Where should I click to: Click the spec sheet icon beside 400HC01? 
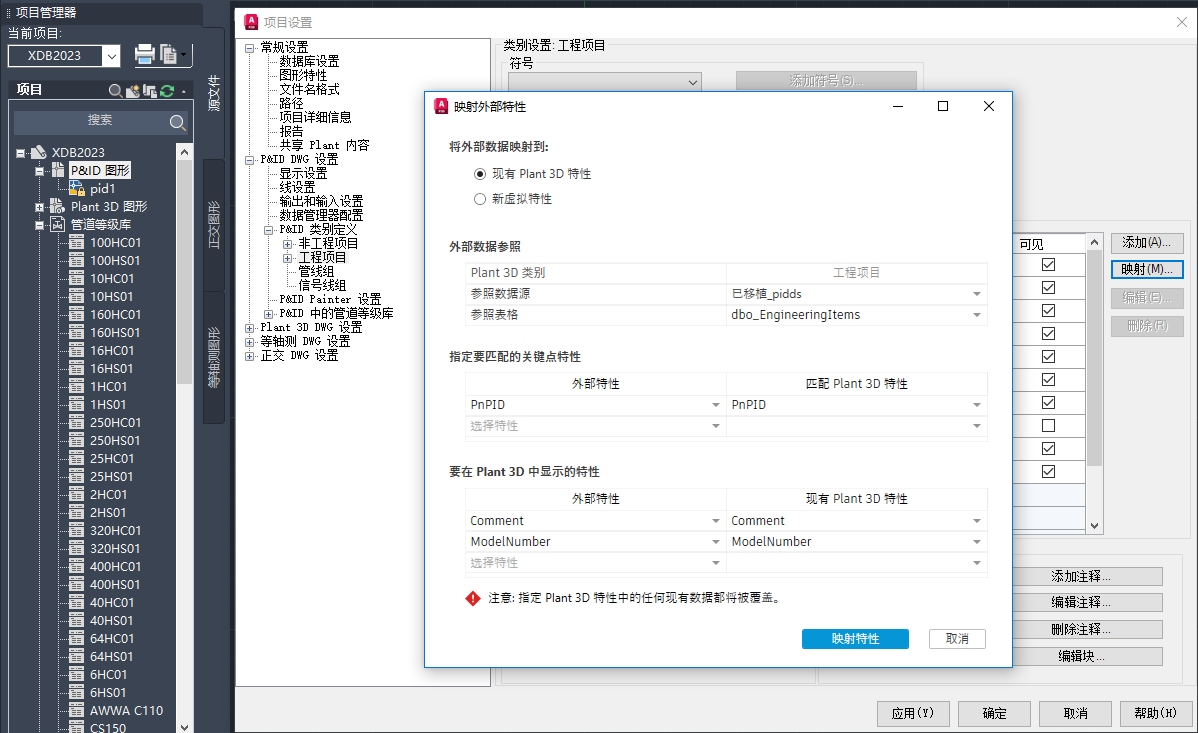point(76,566)
